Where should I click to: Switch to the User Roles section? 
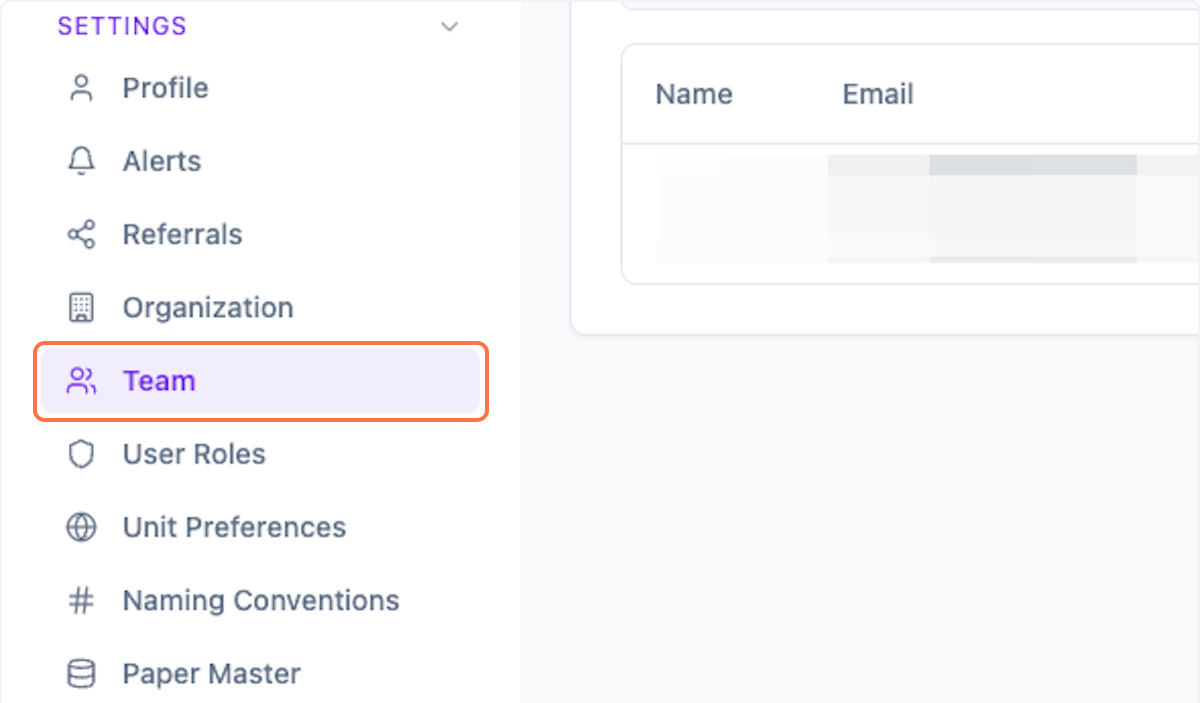click(193, 454)
